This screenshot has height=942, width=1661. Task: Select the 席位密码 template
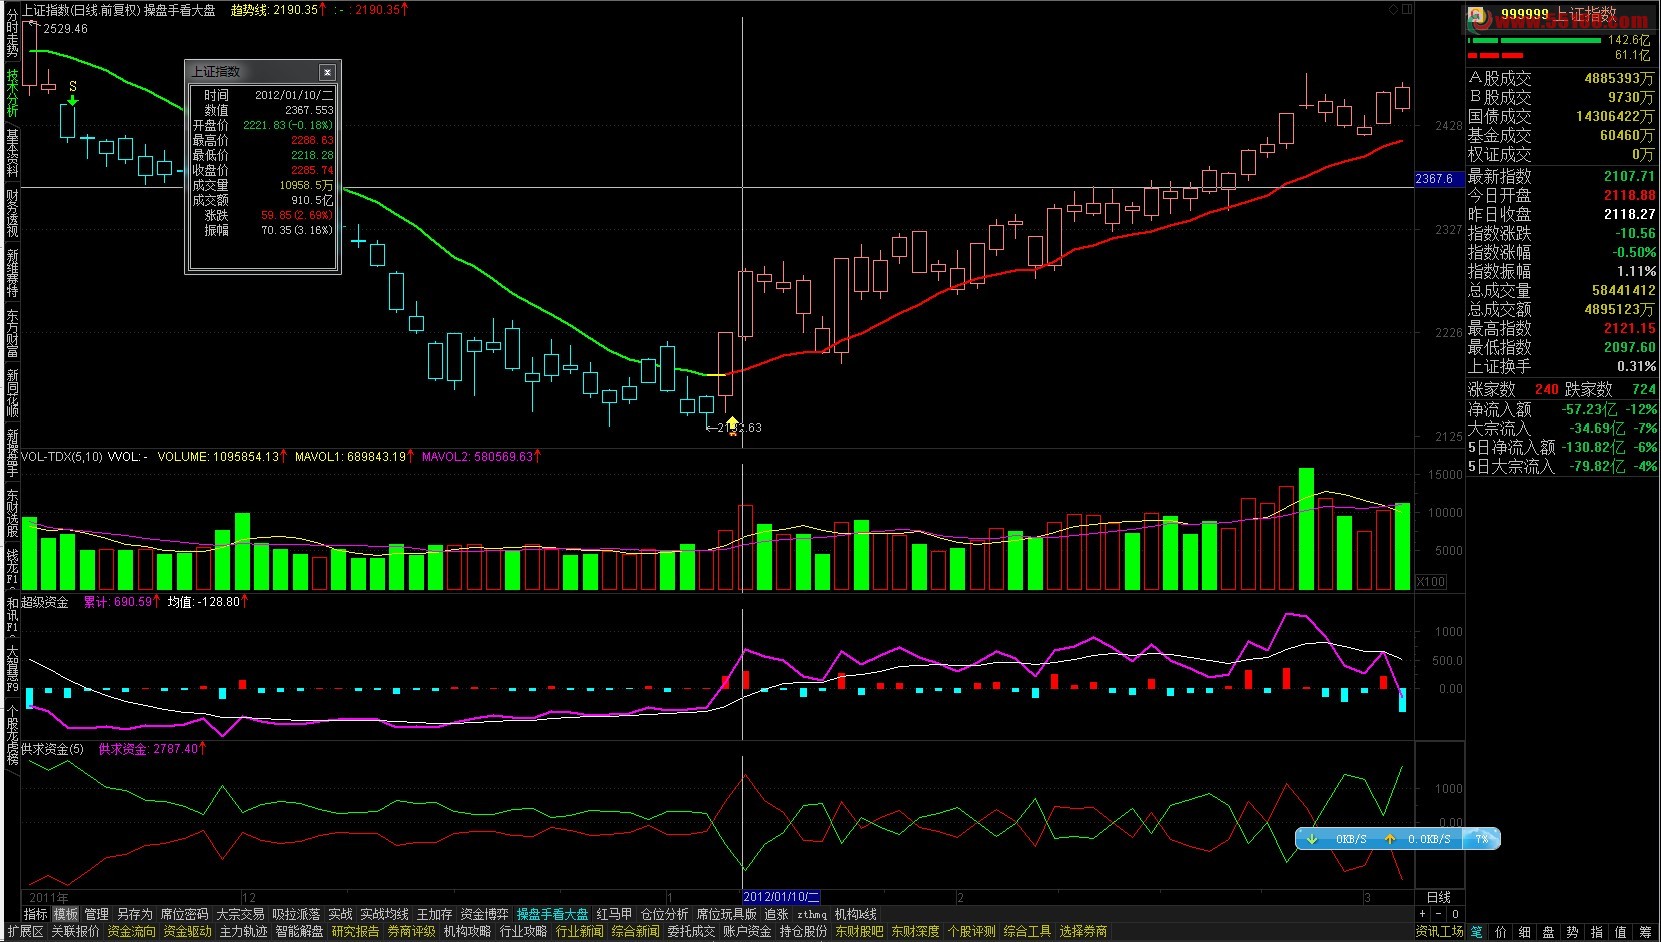tap(185, 914)
